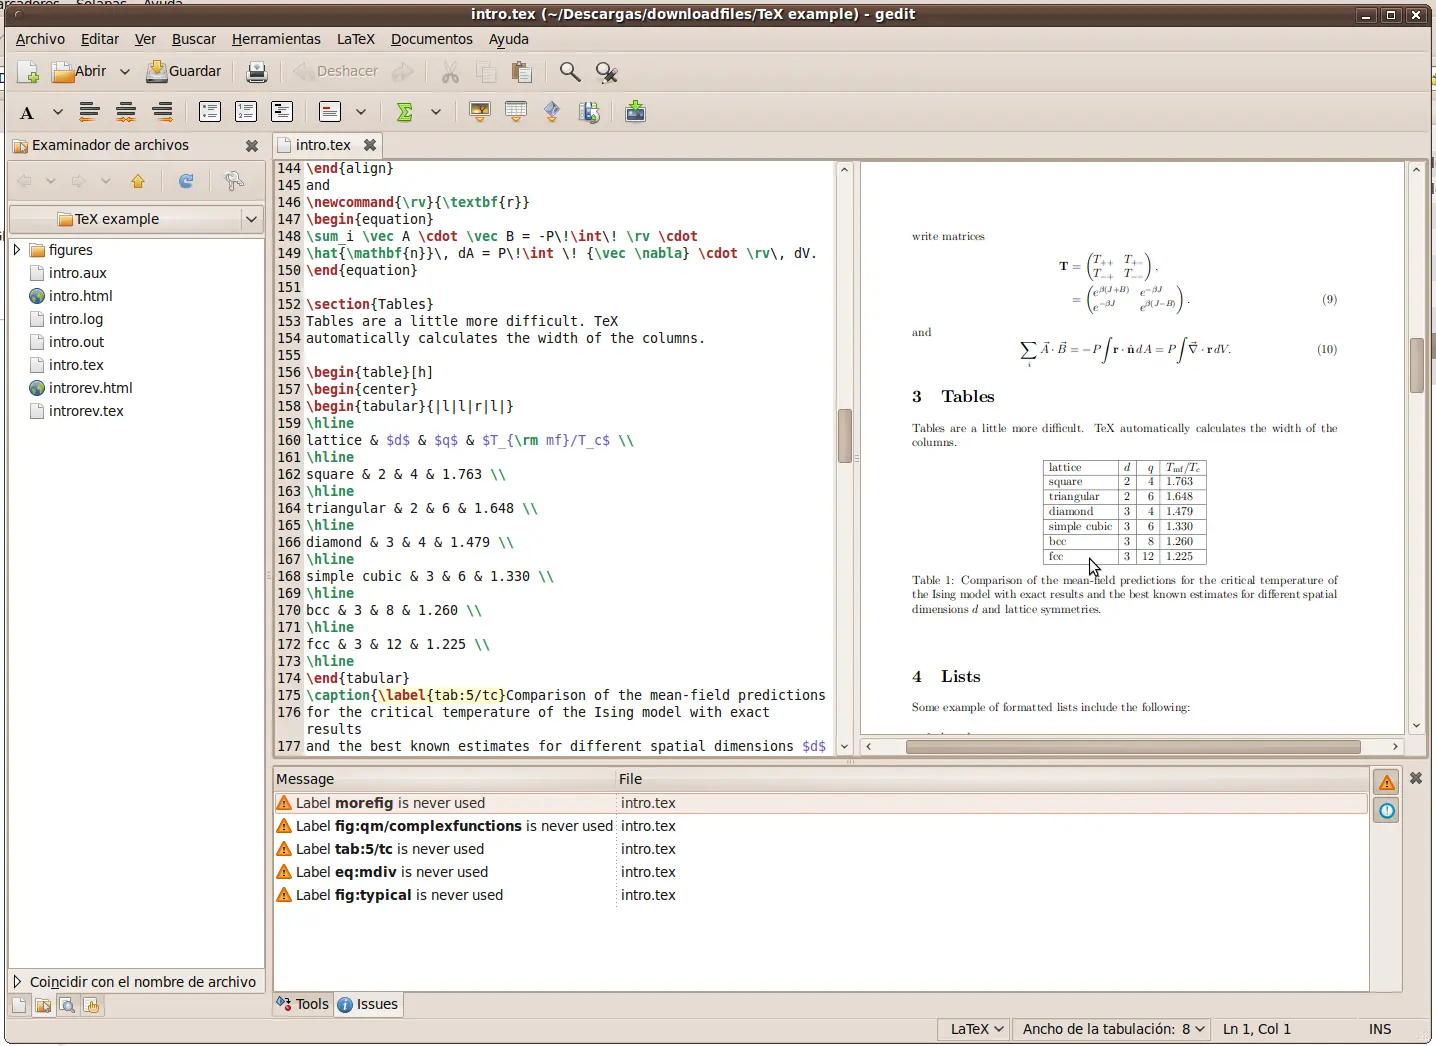Click the Guardar button
Viewport: 1436px width, 1046px height.
(x=184, y=72)
